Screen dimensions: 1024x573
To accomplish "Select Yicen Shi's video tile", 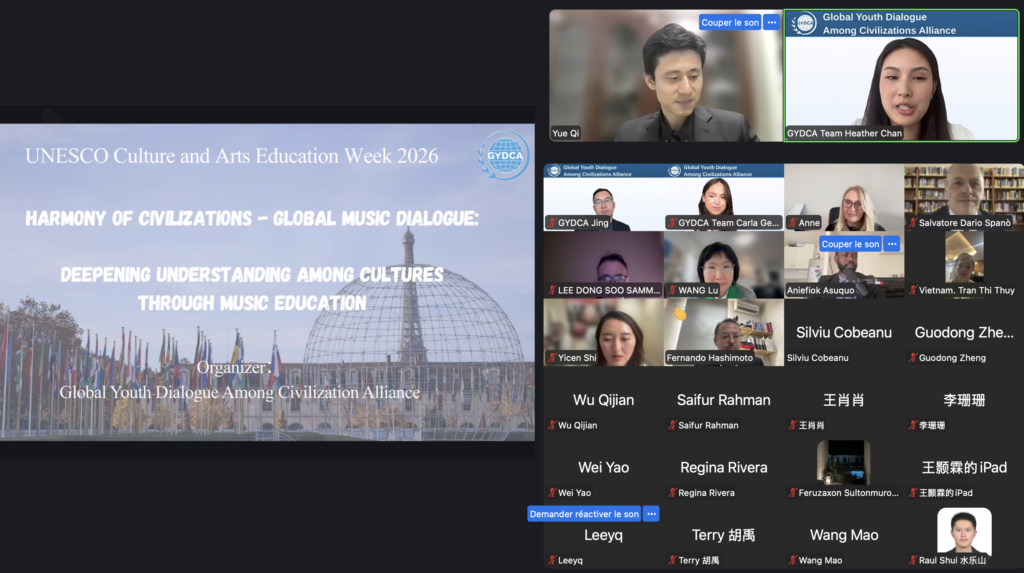I will tap(603, 332).
